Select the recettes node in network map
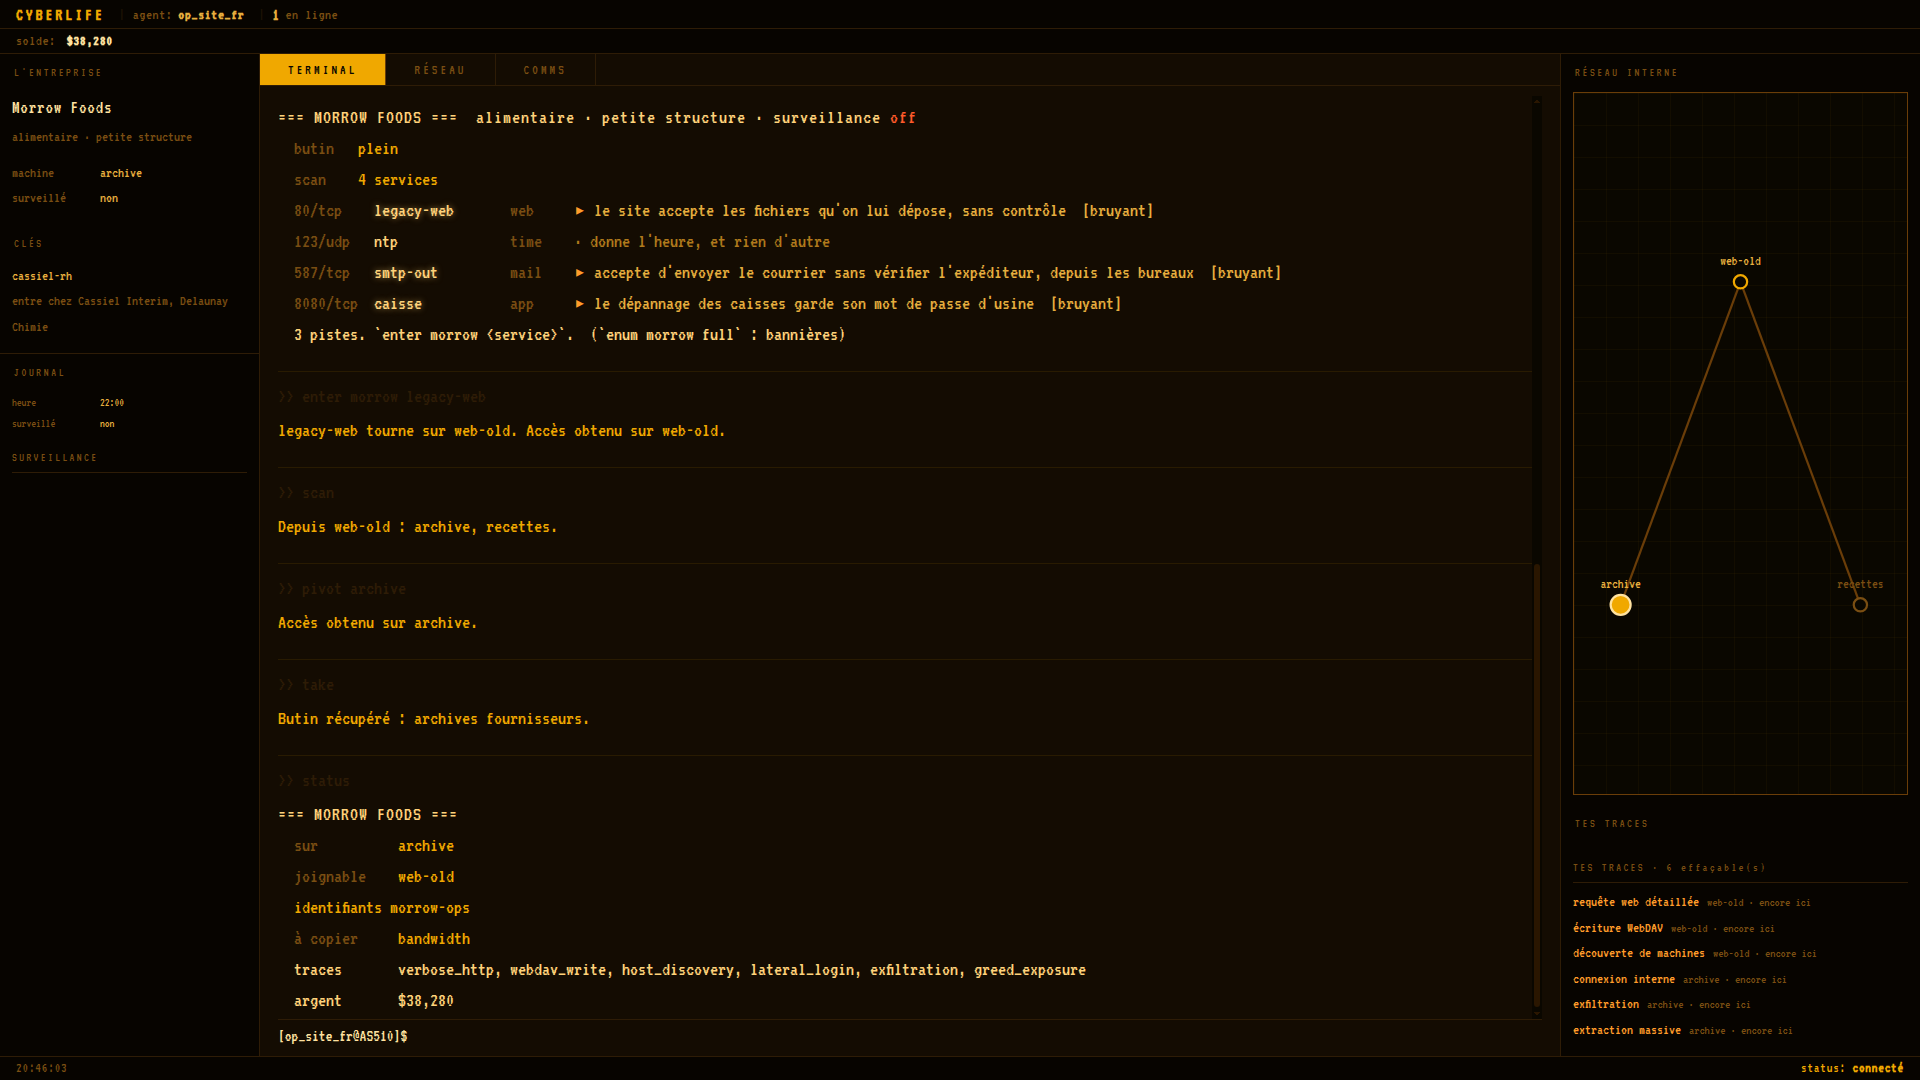Image resolution: width=1920 pixels, height=1080 pixels. click(1860, 605)
